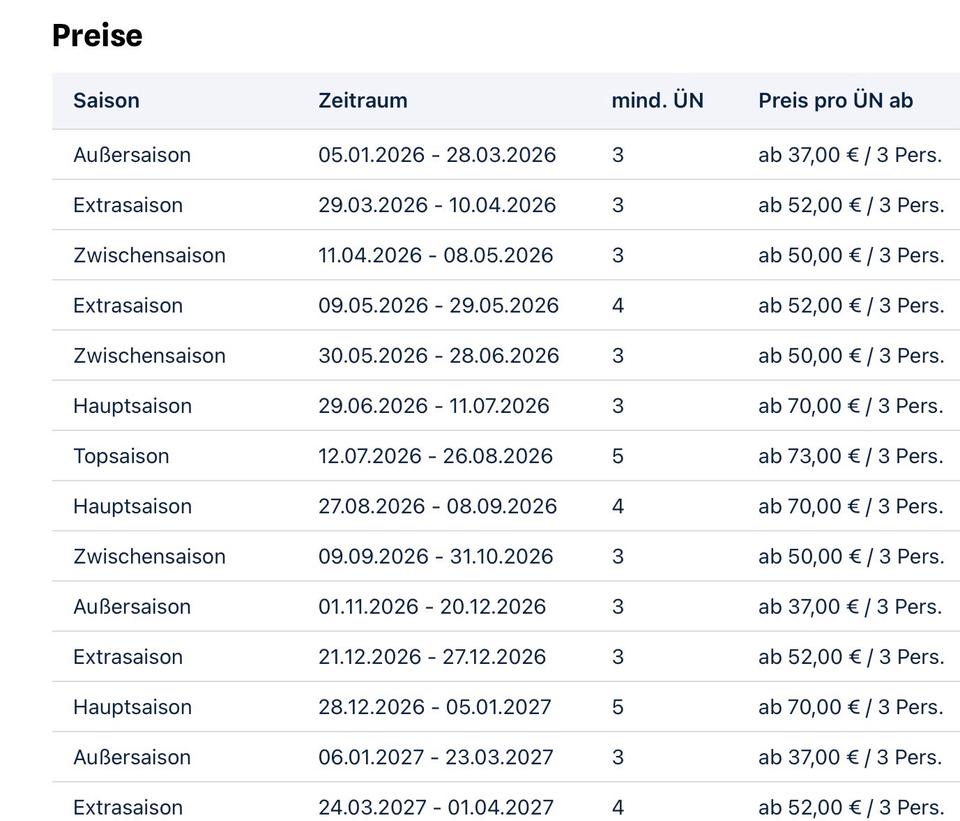The width and height of the screenshot is (960, 821).
Task: Click the 09.09.2026 - 31.10.2026 period
Action: [435, 556]
